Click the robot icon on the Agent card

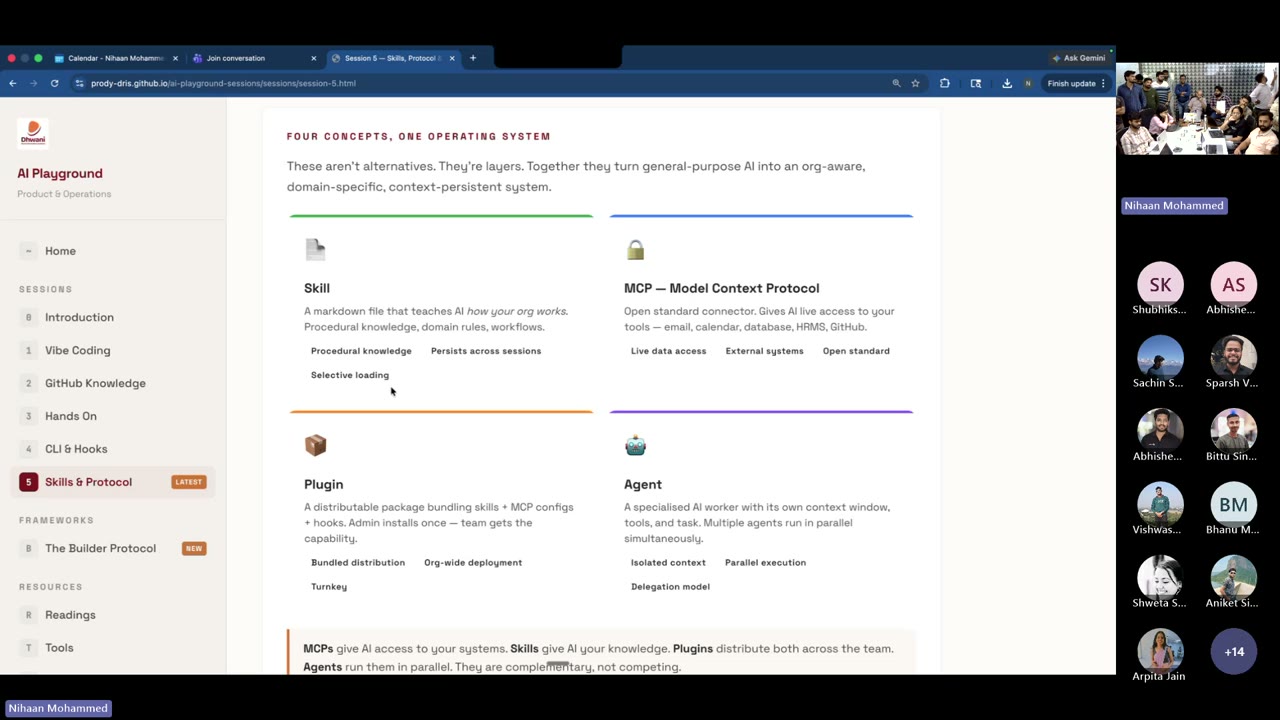coord(635,445)
